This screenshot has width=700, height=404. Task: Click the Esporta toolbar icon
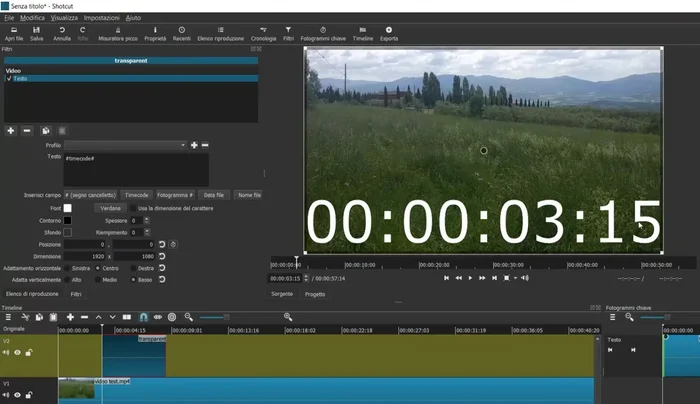point(388,33)
